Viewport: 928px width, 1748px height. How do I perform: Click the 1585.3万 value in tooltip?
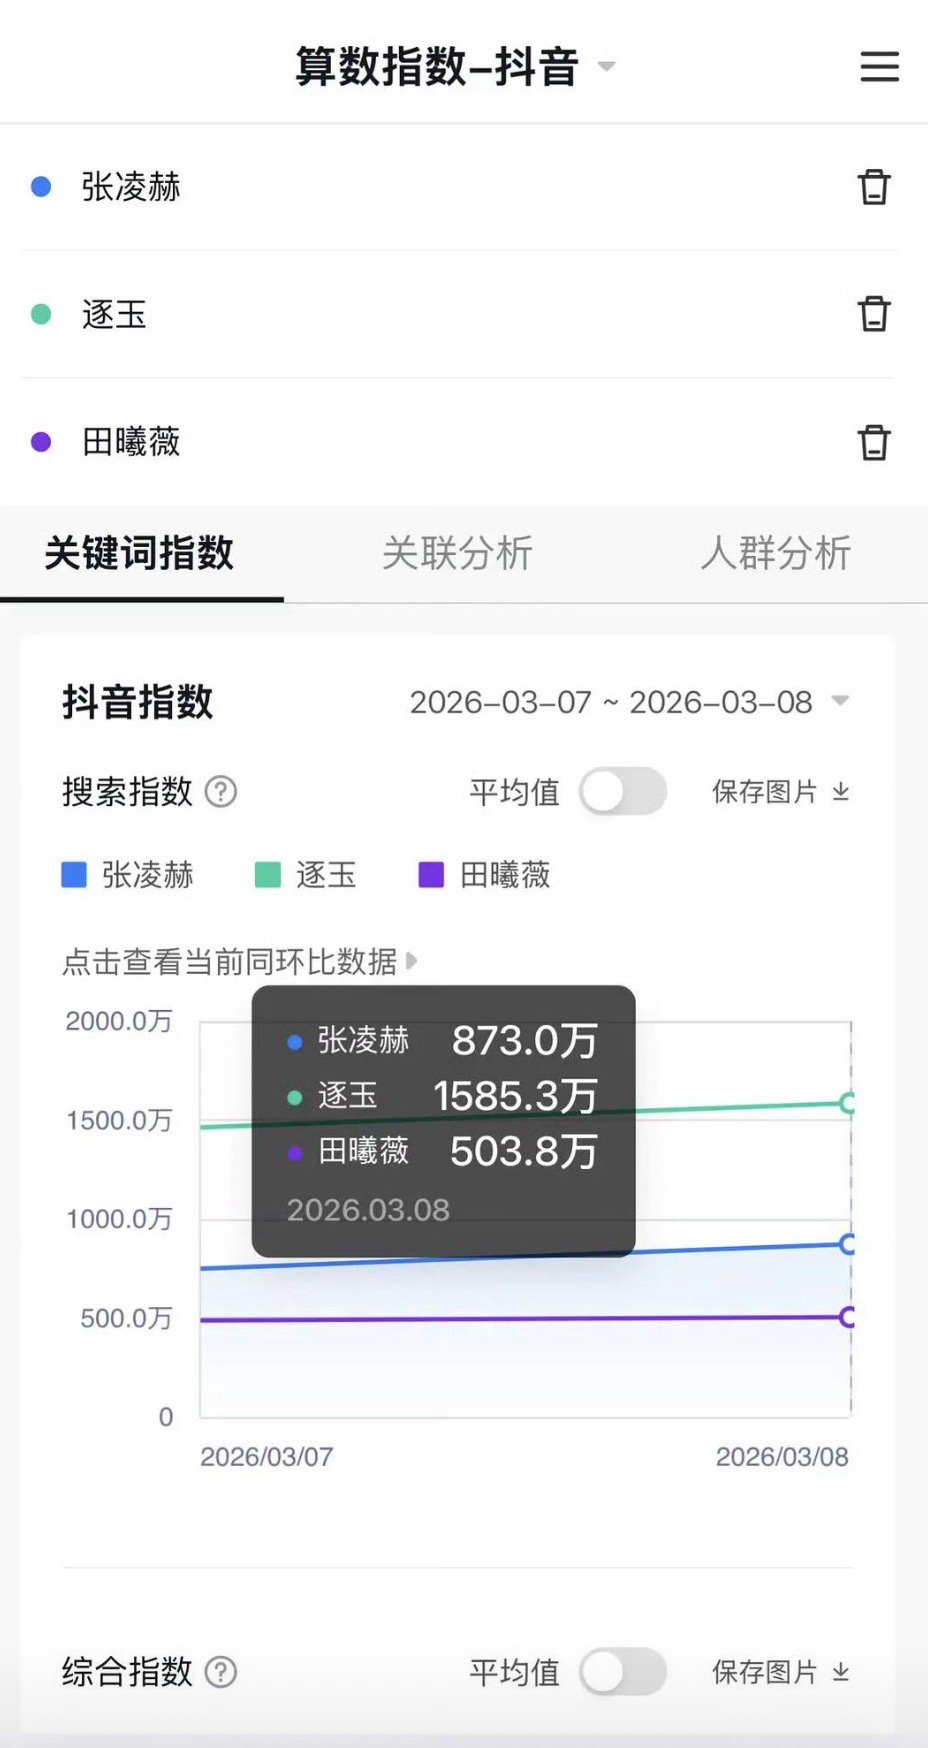tap(515, 1096)
